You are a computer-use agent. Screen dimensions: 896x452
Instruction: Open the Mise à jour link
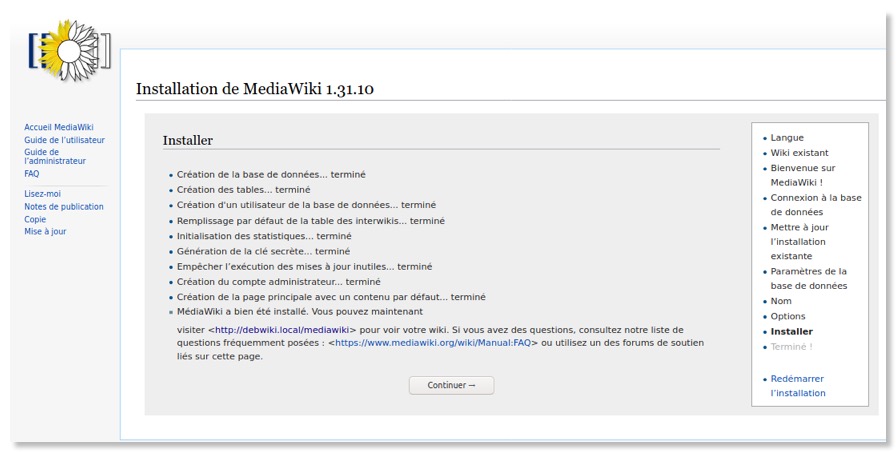45,231
